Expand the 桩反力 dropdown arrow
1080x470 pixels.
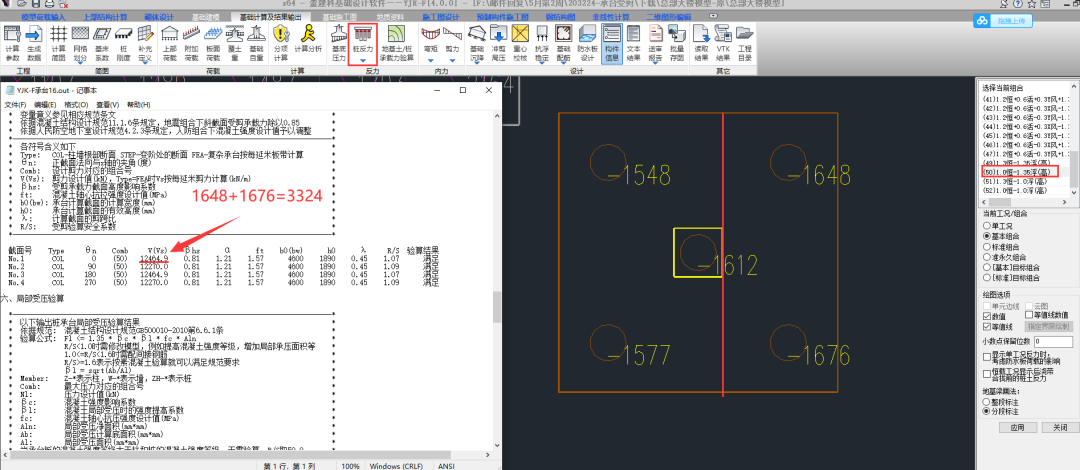pyautogui.click(x=362, y=60)
